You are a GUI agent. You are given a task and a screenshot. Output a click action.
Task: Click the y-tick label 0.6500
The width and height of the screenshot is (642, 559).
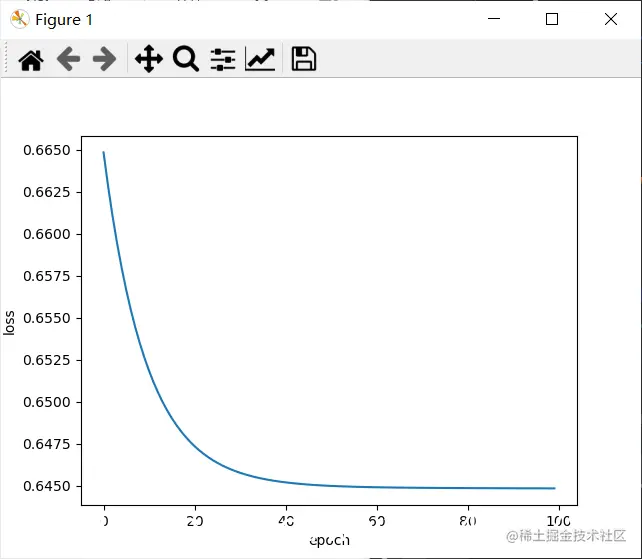[x=47, y=402]
